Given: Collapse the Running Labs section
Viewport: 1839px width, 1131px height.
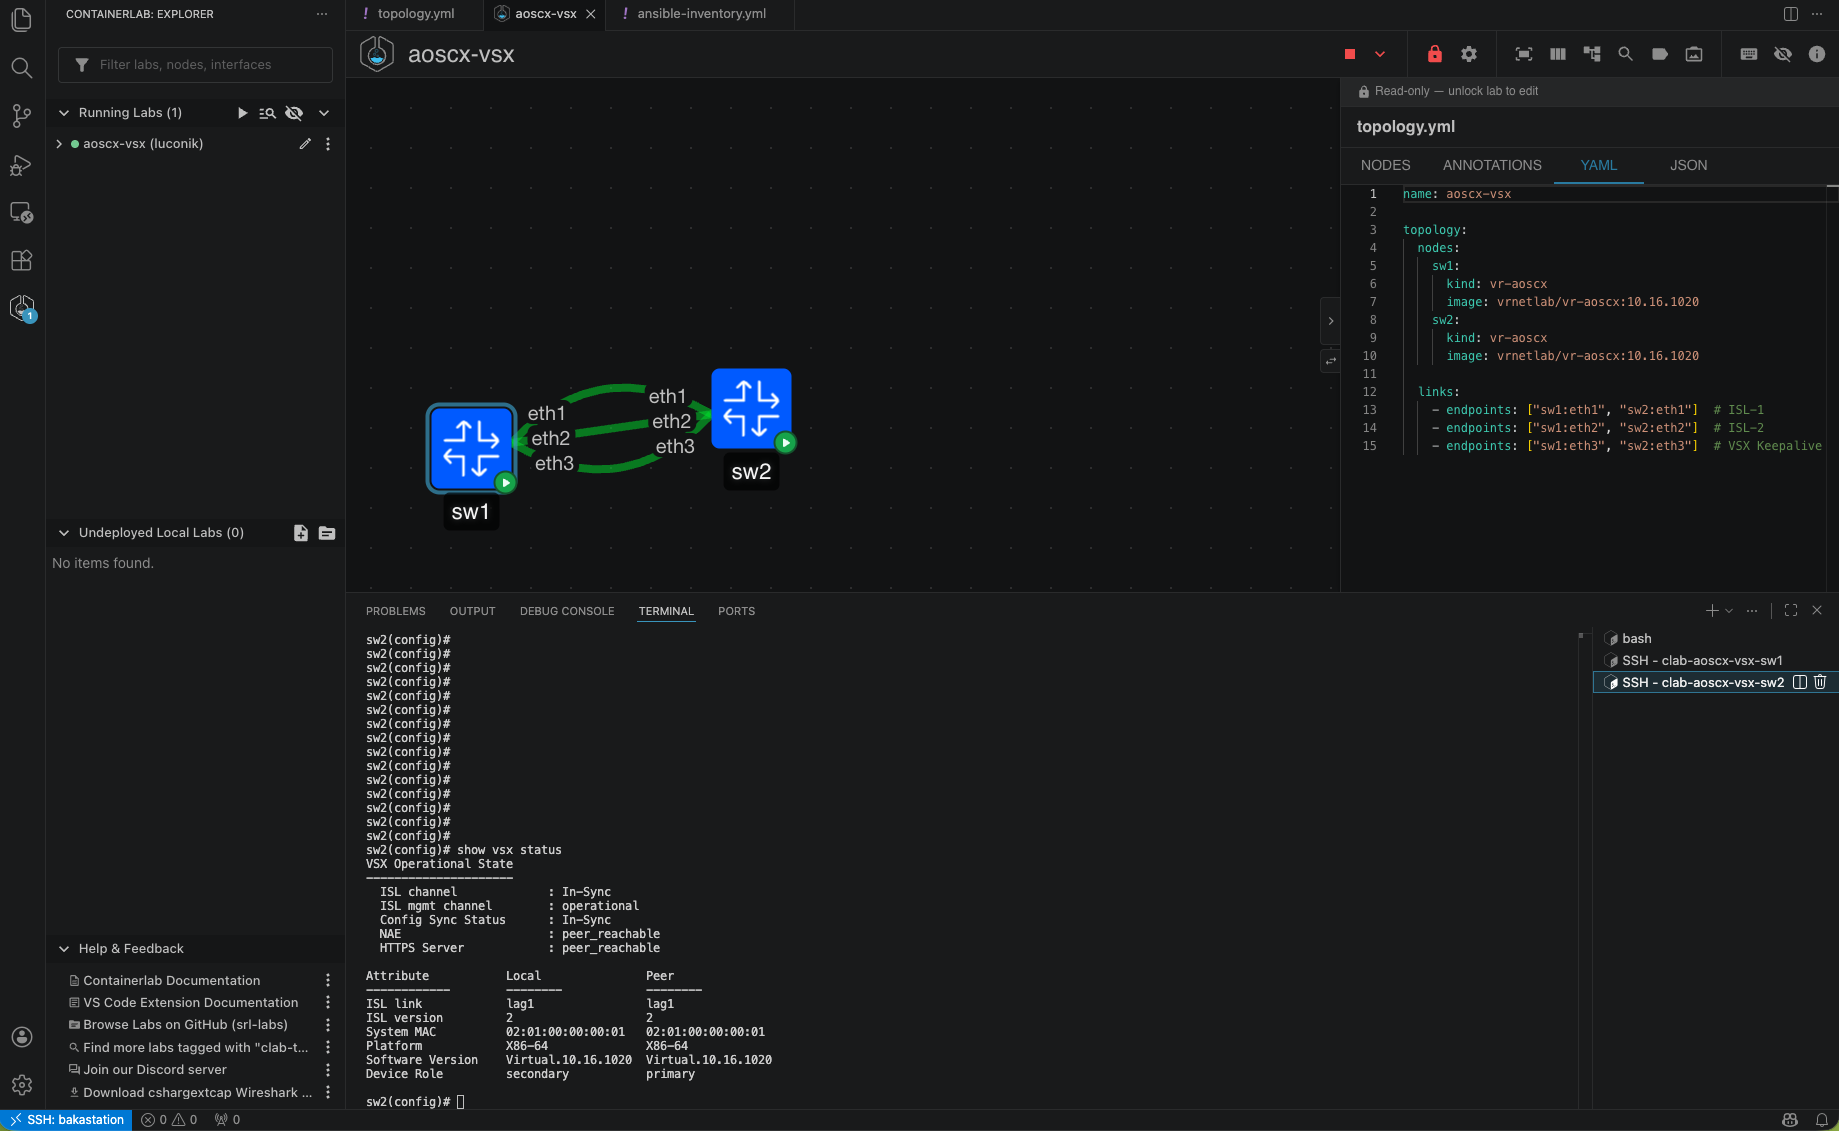Looking at the screenshot, I should [x=64, y=113].
